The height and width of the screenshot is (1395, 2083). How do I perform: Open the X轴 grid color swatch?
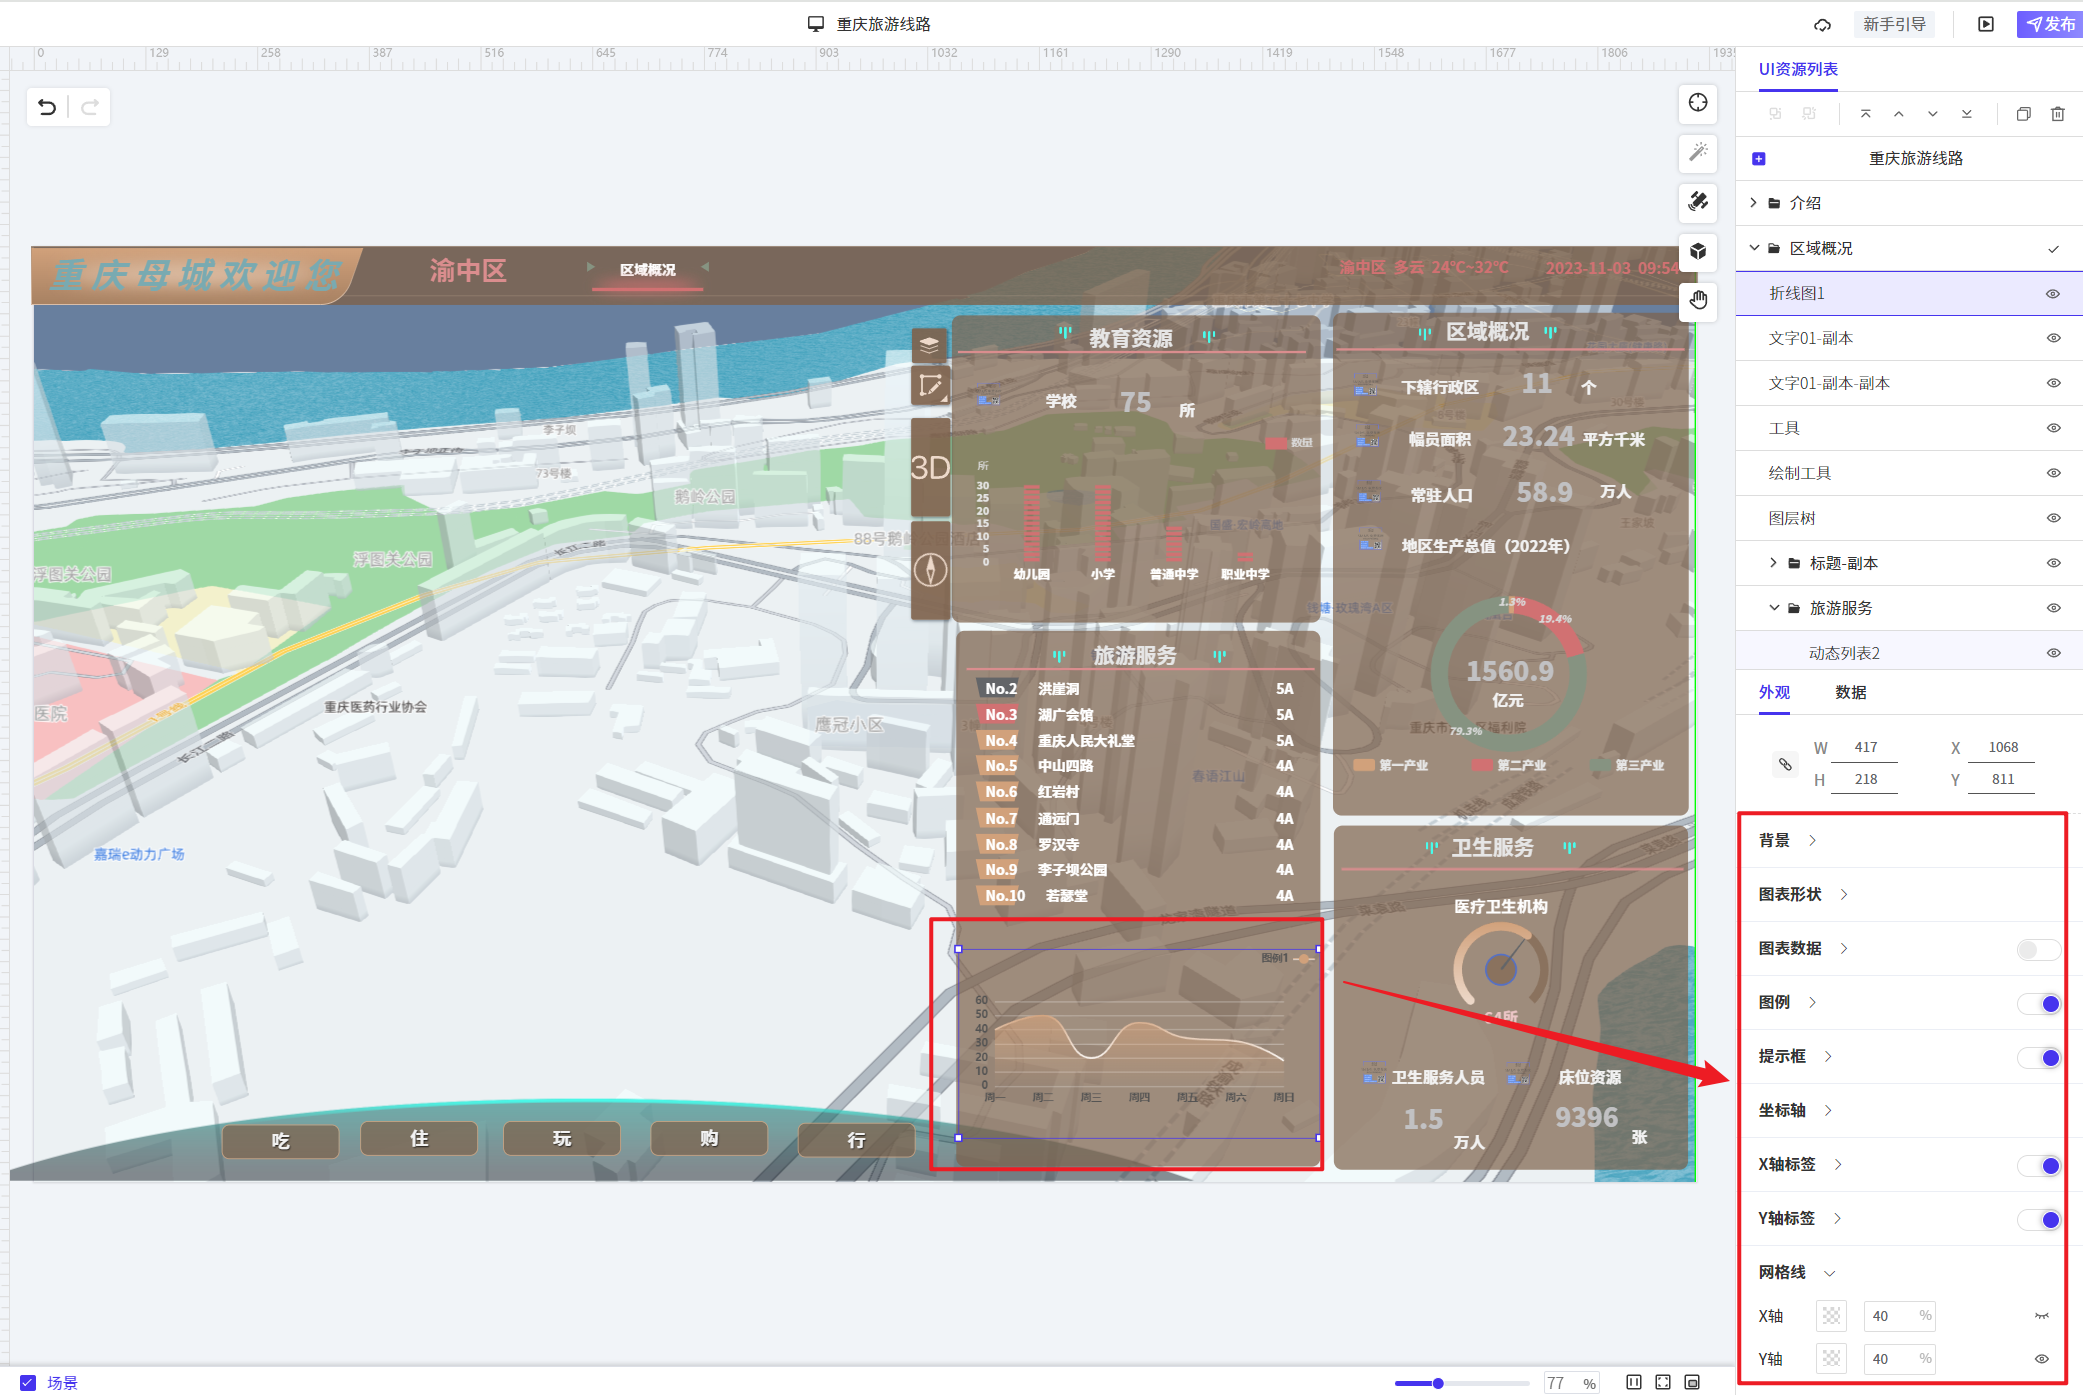pos(1831,1316)
